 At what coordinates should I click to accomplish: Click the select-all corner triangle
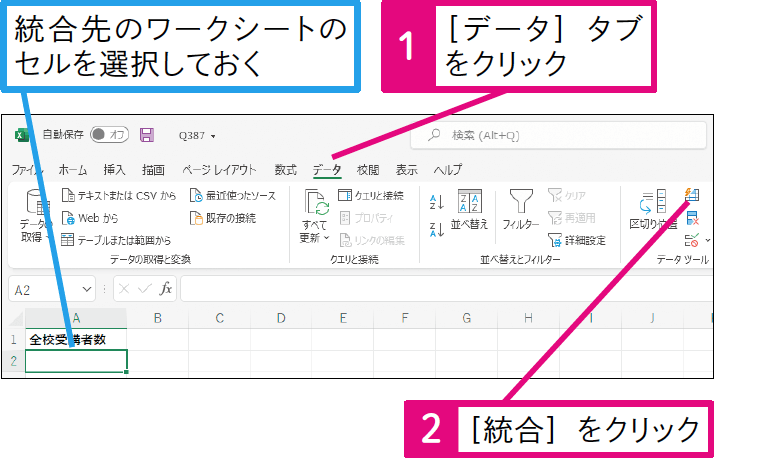[16, 318]
